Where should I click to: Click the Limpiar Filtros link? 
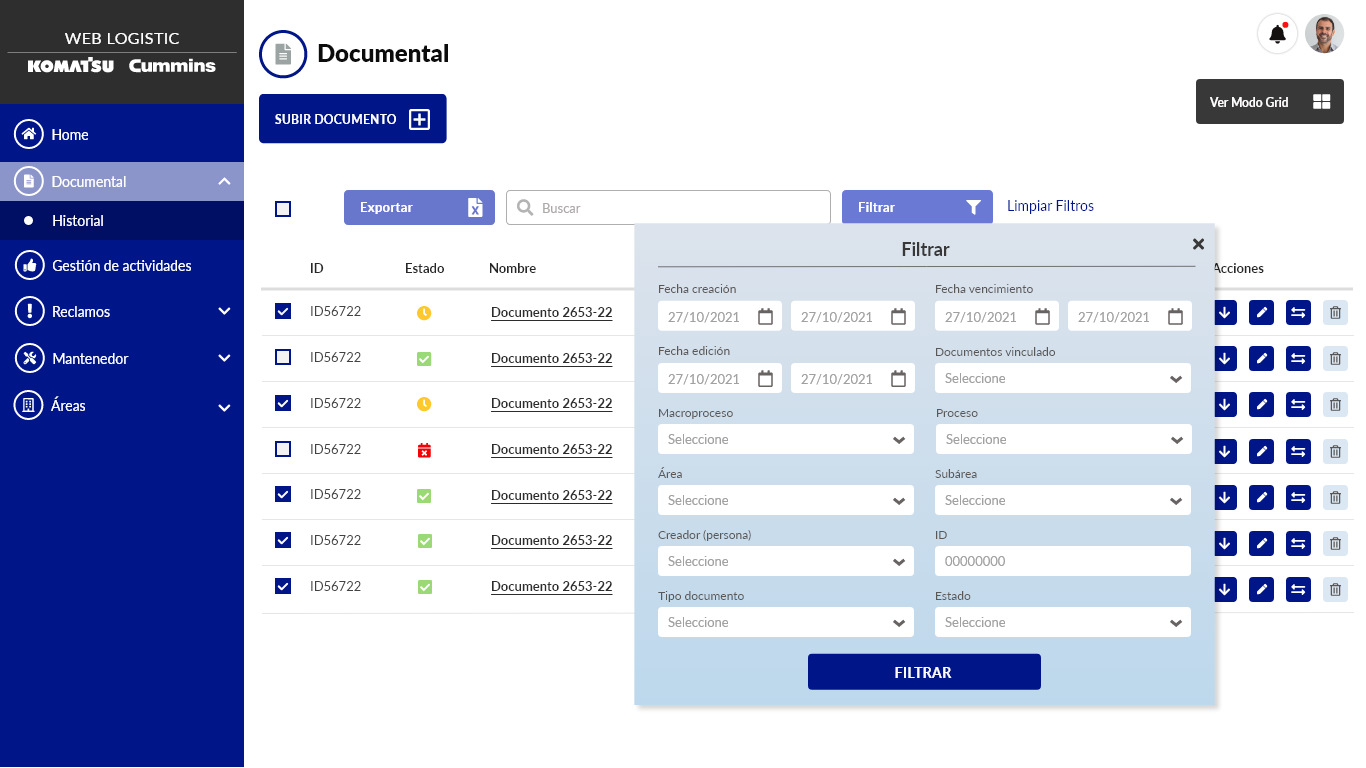[1050, 206]
